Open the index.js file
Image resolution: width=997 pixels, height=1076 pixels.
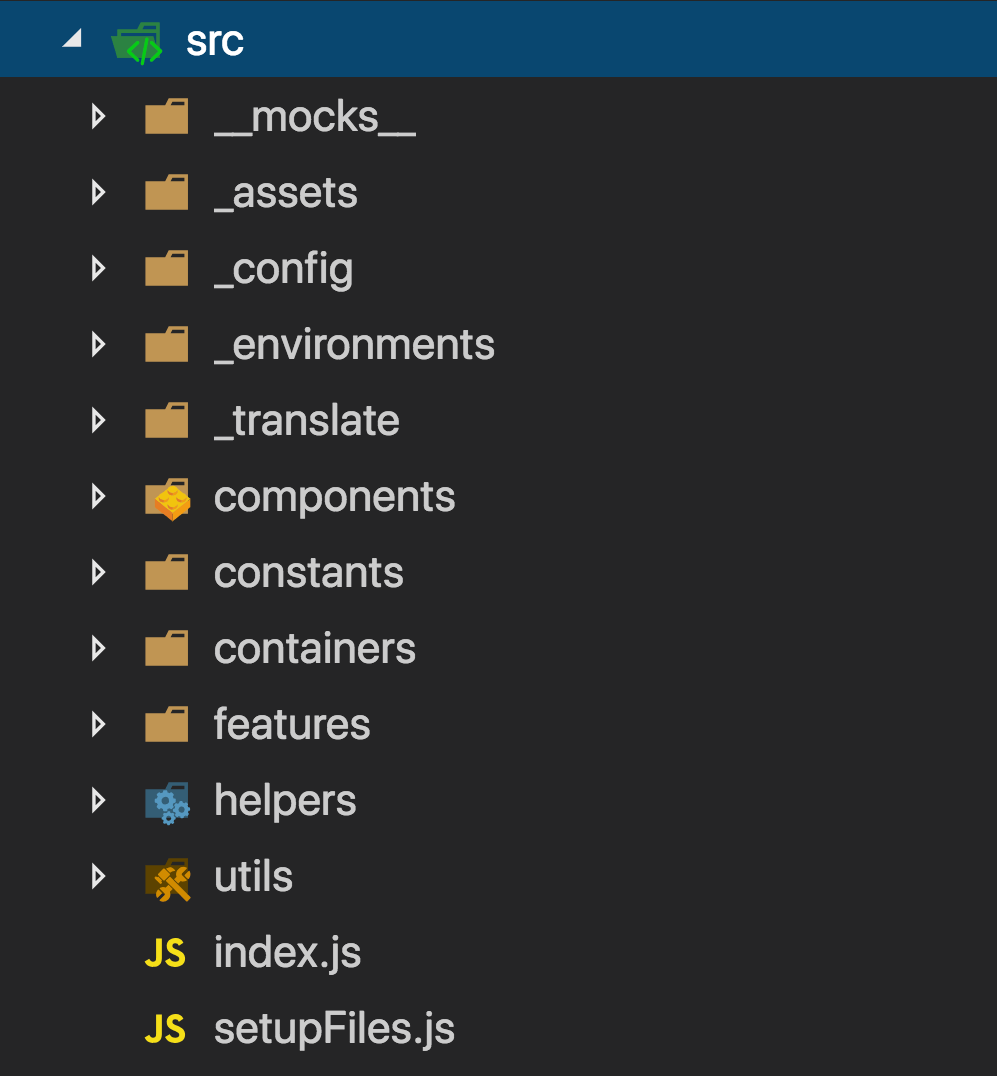point(288,953)
